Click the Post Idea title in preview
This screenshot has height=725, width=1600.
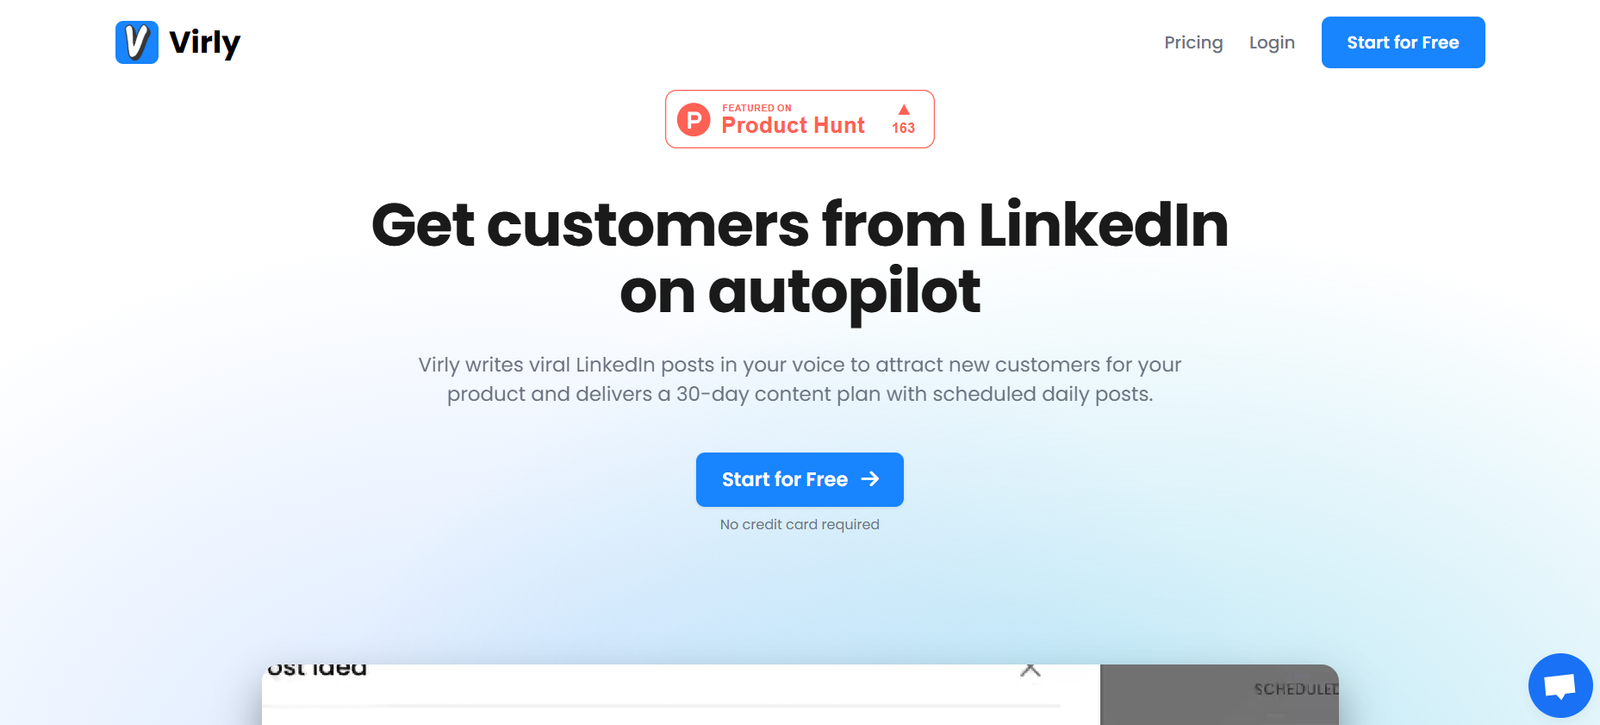(x=318, y=669)
